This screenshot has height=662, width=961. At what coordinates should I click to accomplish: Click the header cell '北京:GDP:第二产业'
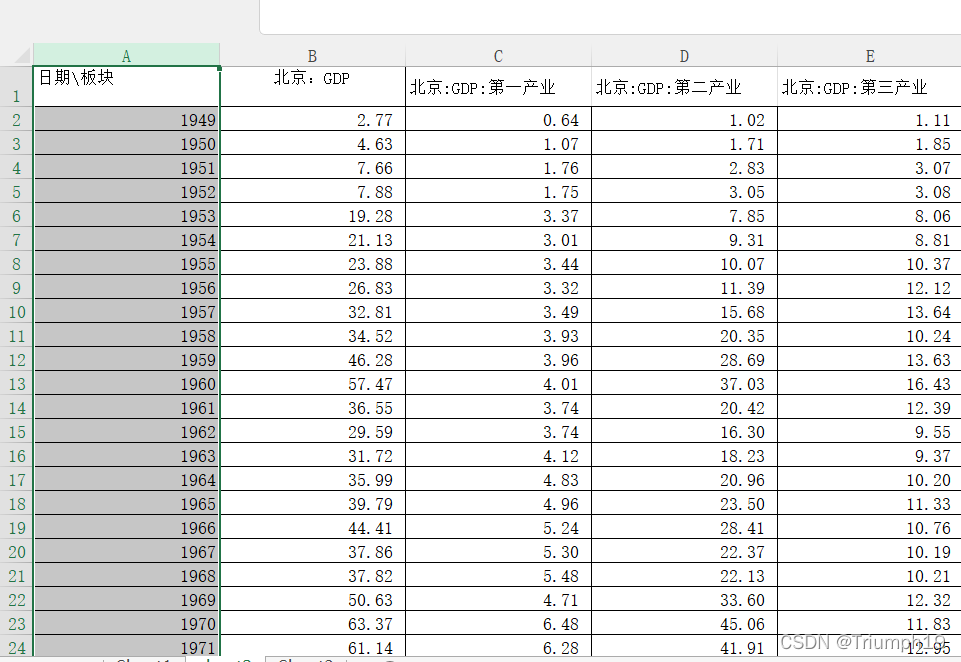684,86
